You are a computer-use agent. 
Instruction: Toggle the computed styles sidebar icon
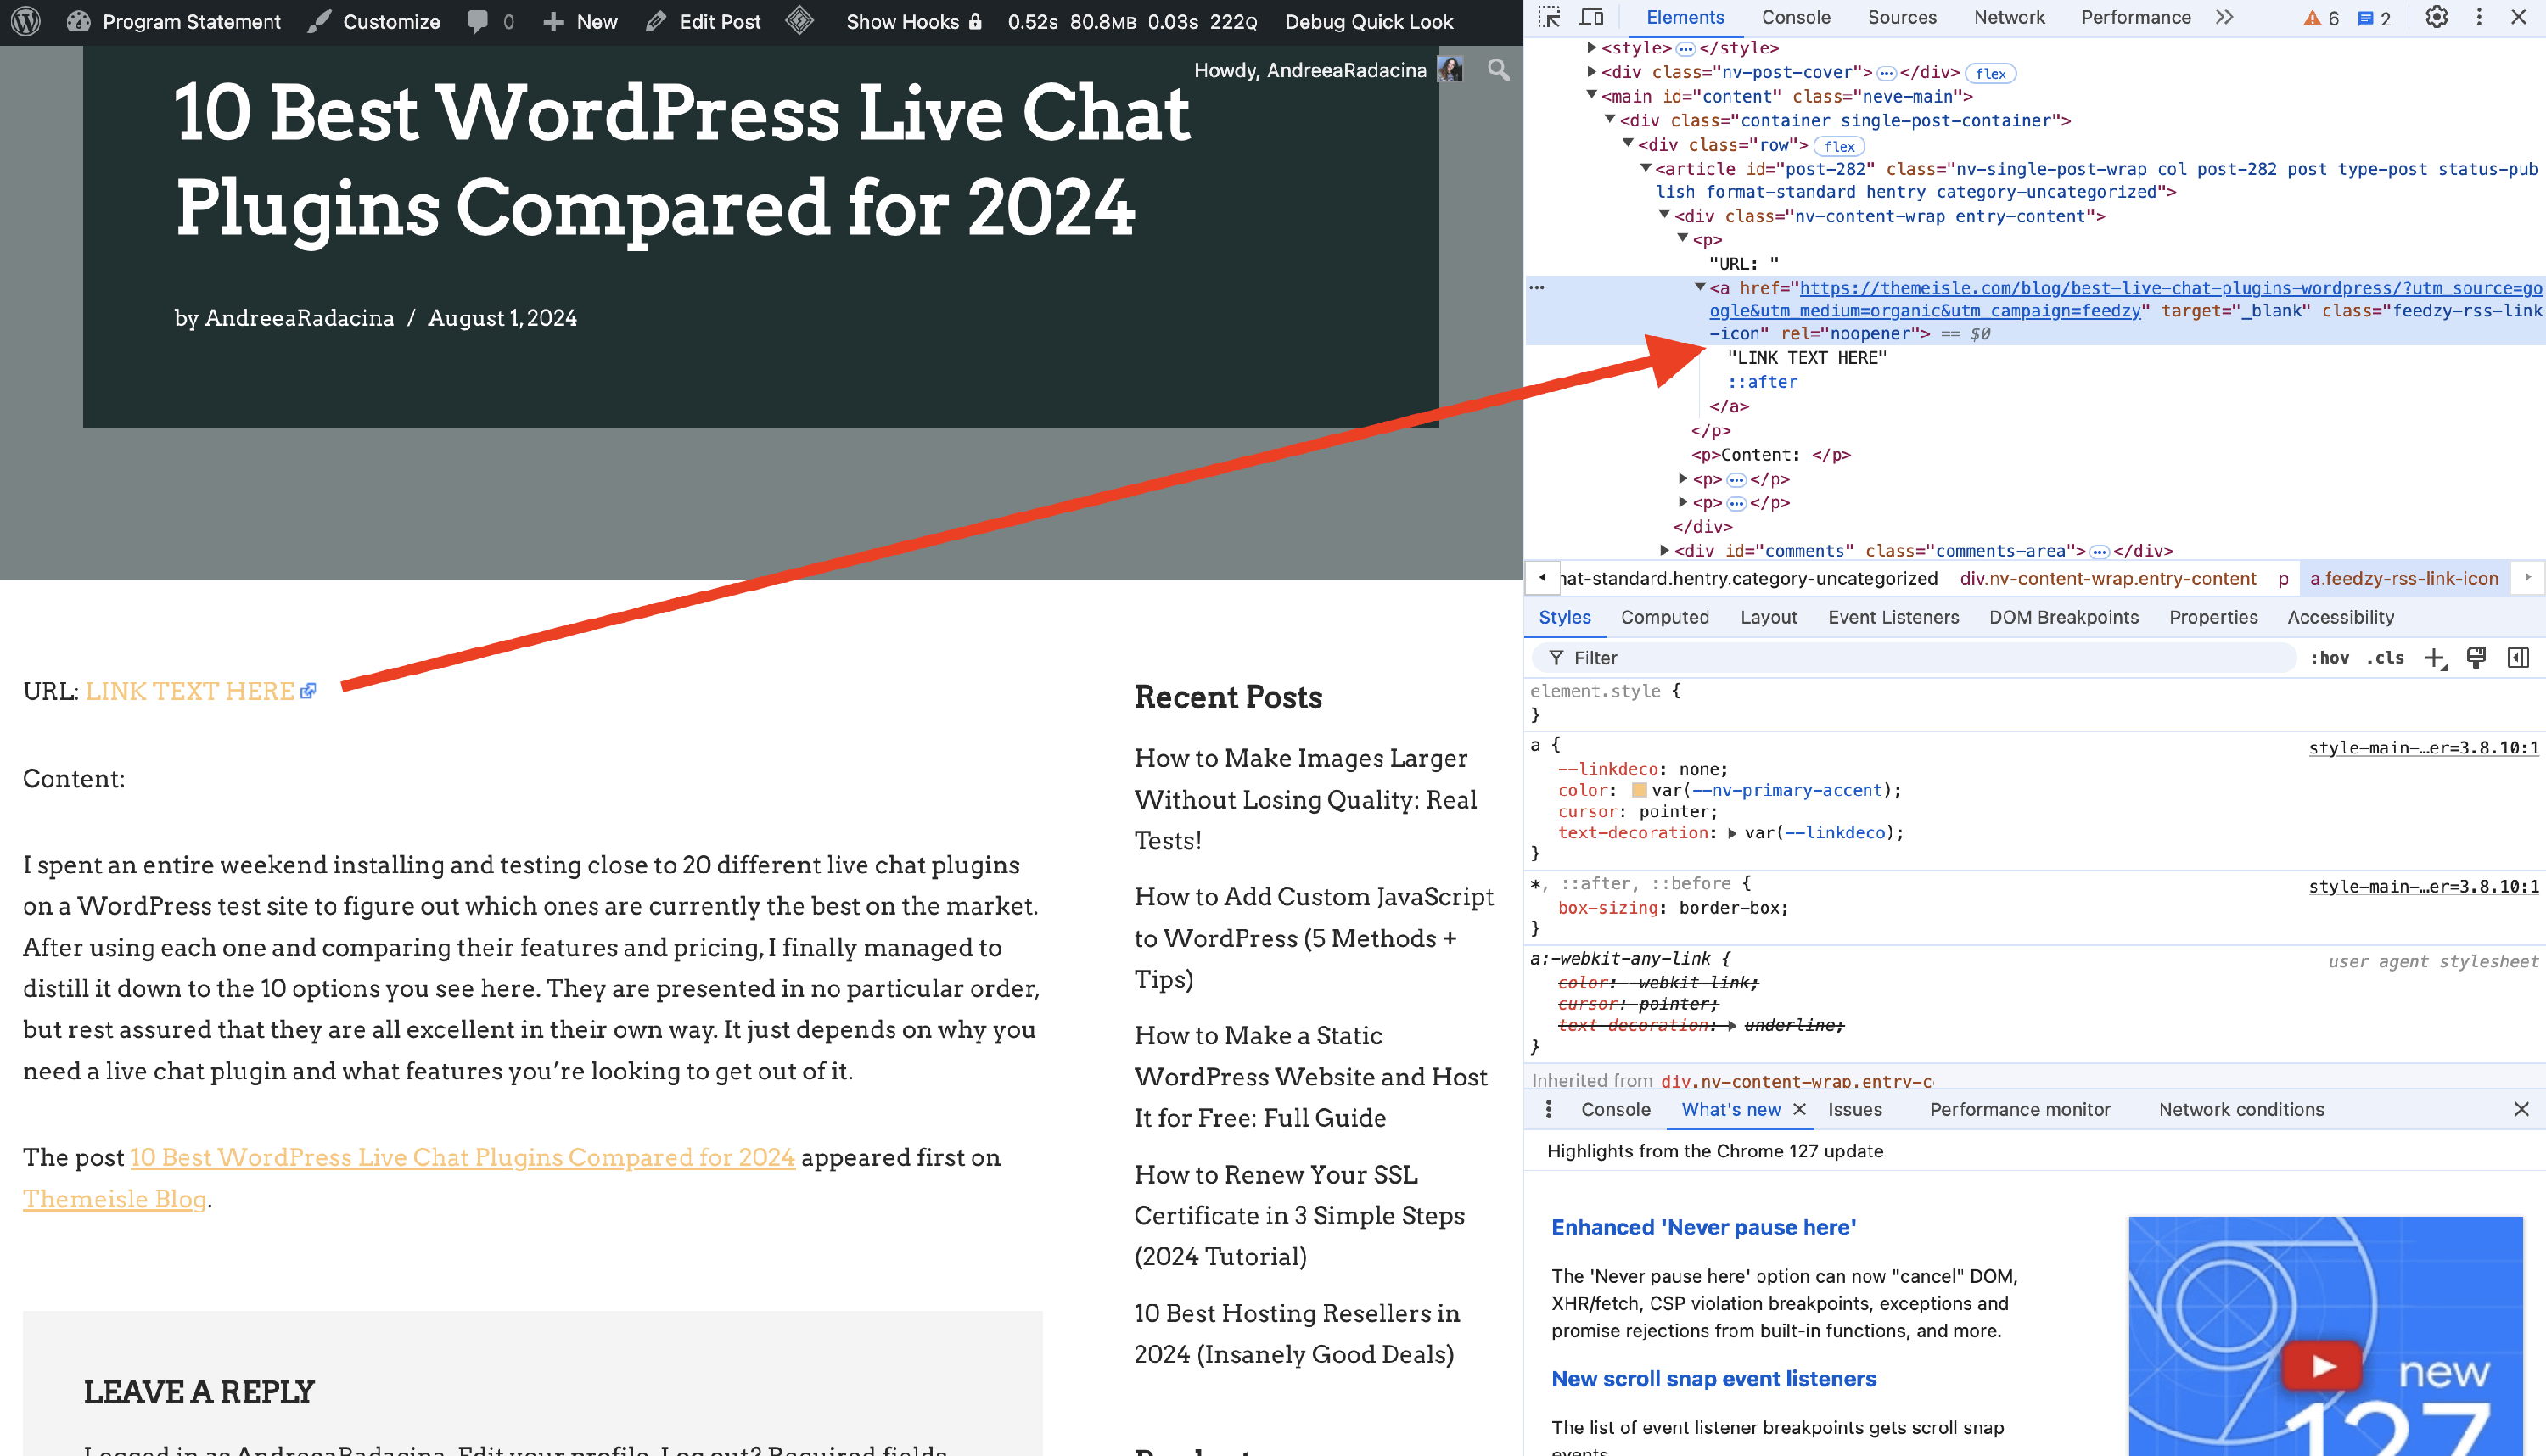click(2518, 657)
